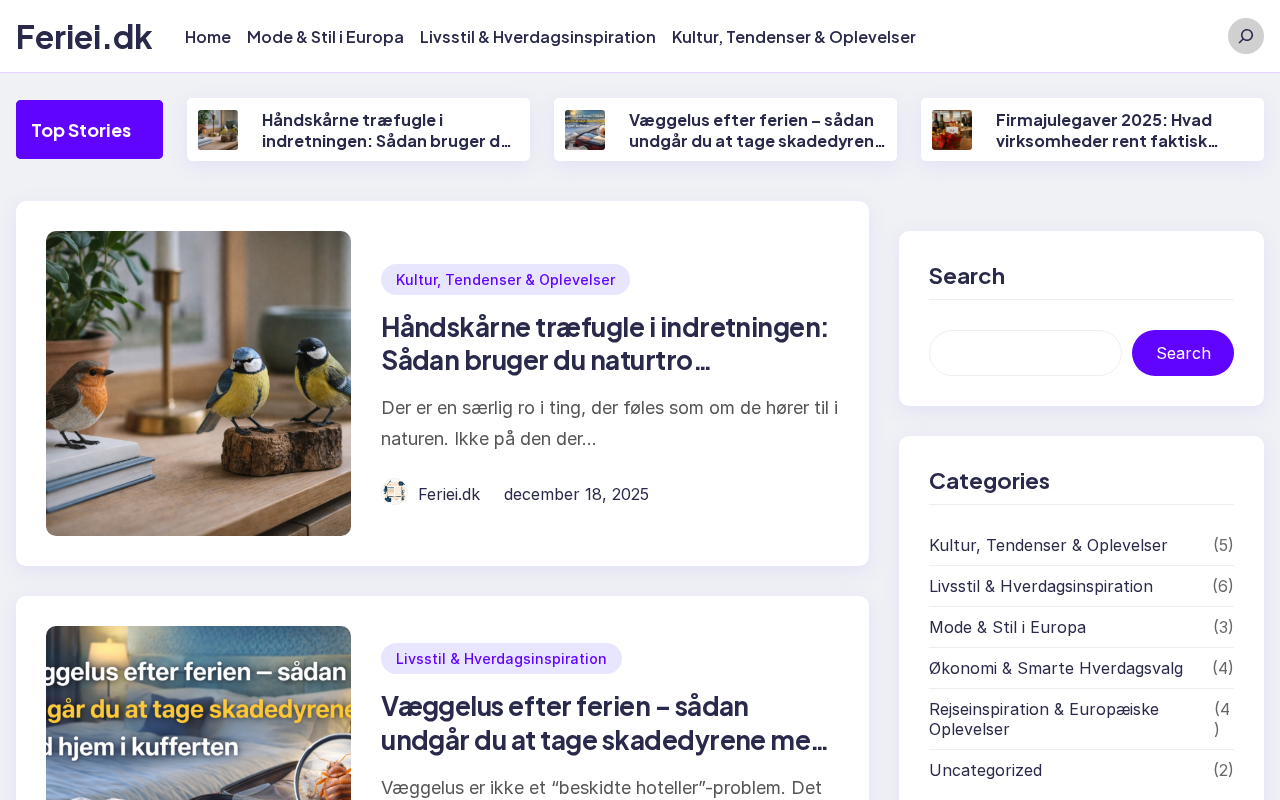
Task: Open category Mode & Stil i Europa in sidebar
Action: pos(1007,627)
